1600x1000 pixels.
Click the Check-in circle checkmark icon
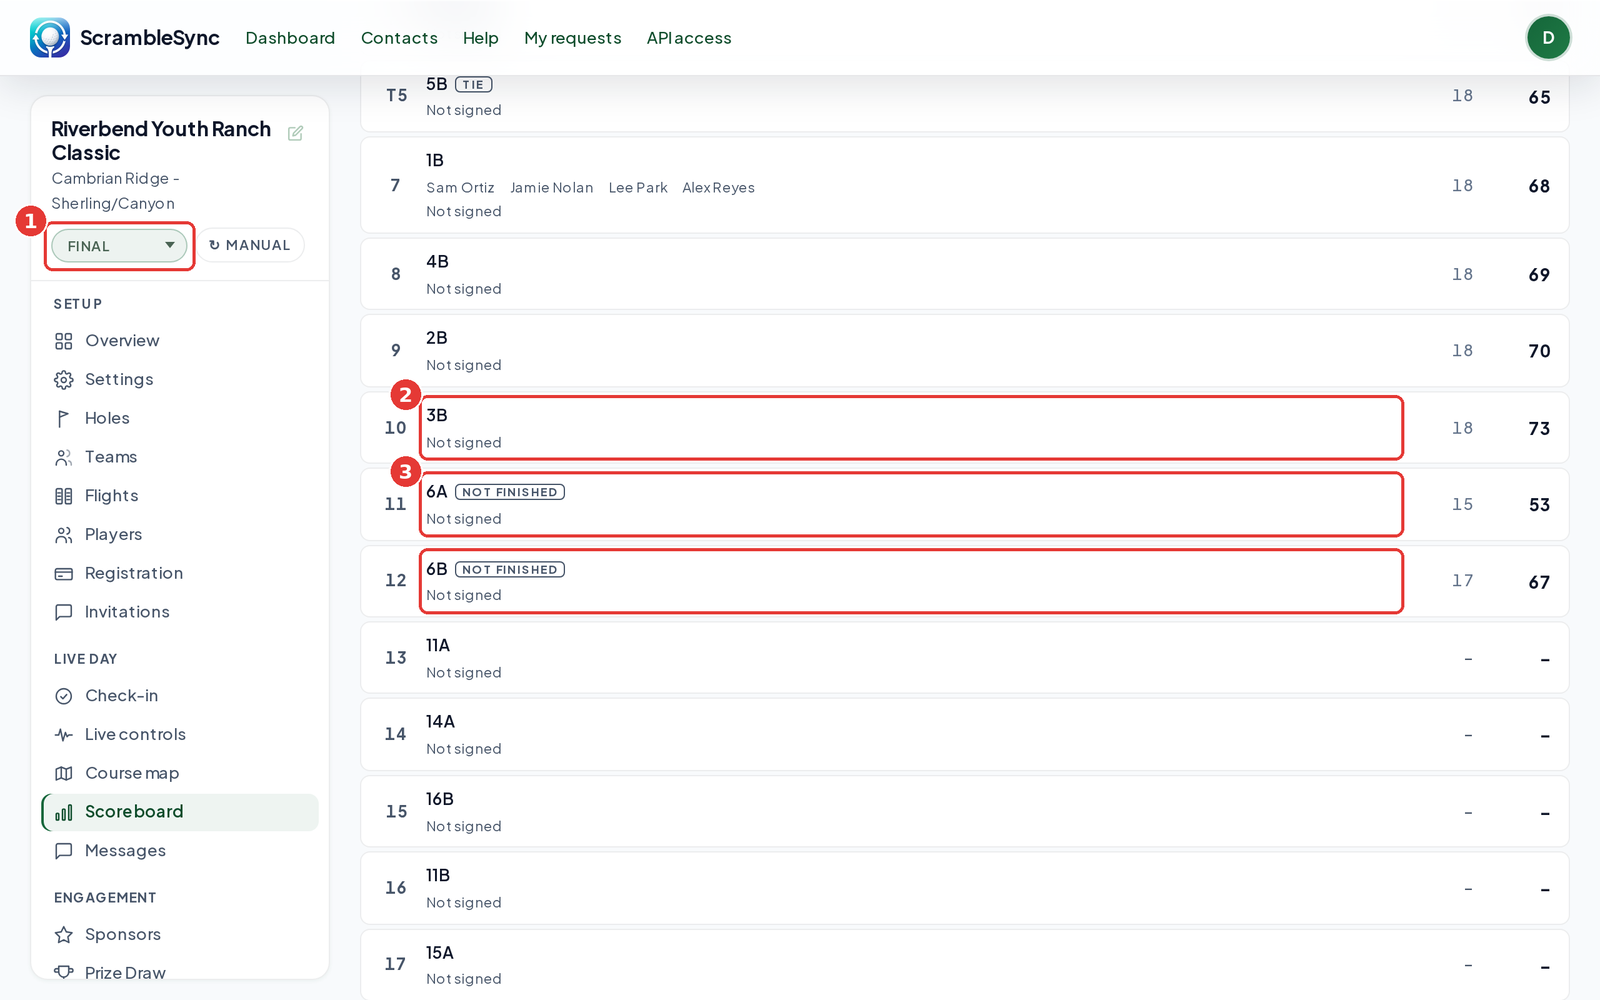[64, 696]
